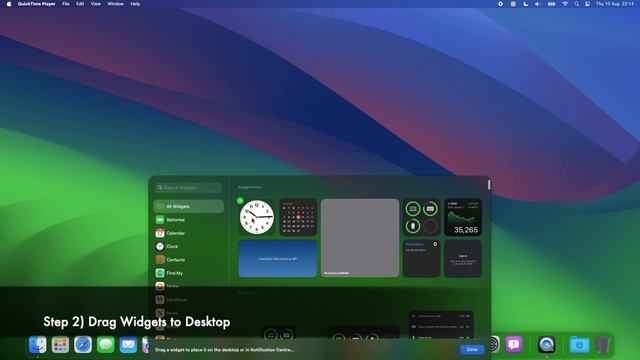Open the purple Feedback Assistant Dock icon
640x360 pixels.
pos(514,344)
